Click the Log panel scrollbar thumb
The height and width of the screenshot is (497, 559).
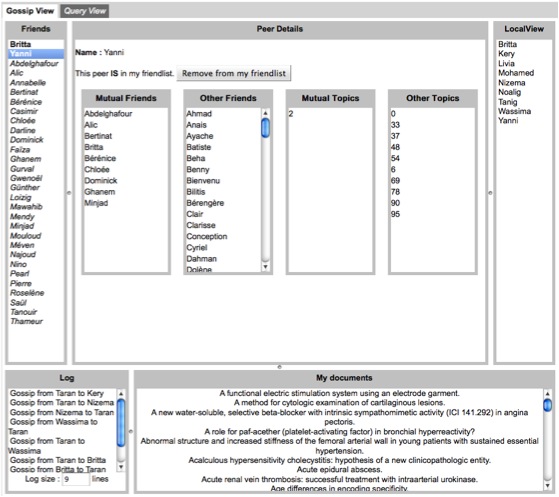point(121,423)
